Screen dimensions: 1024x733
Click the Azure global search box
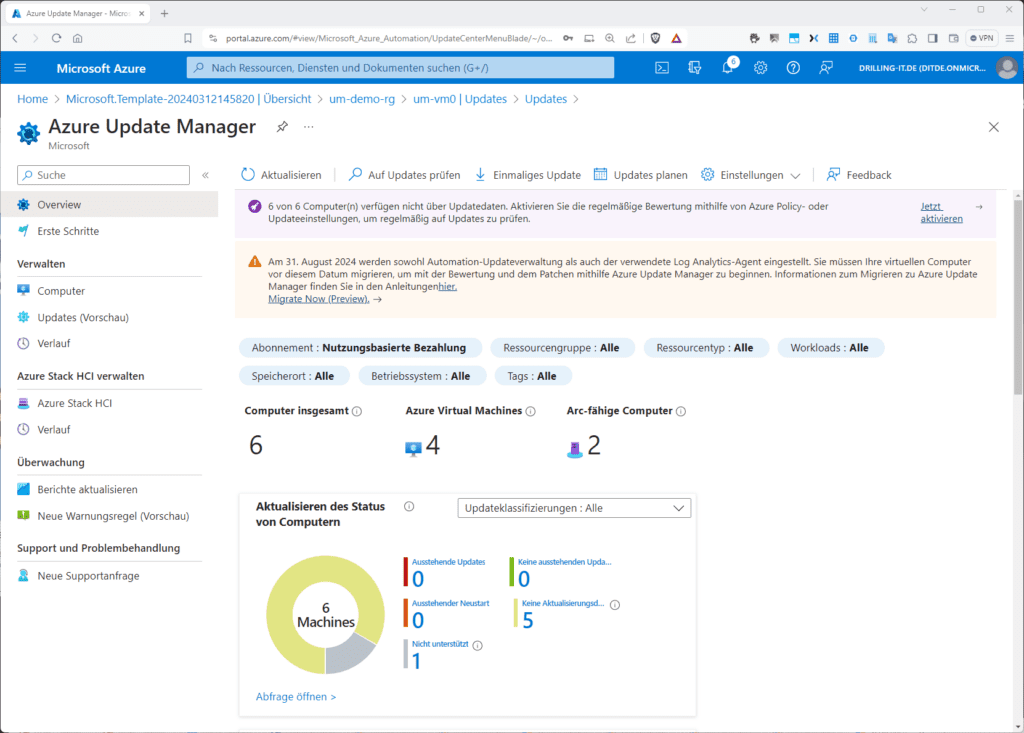point(400,68)
